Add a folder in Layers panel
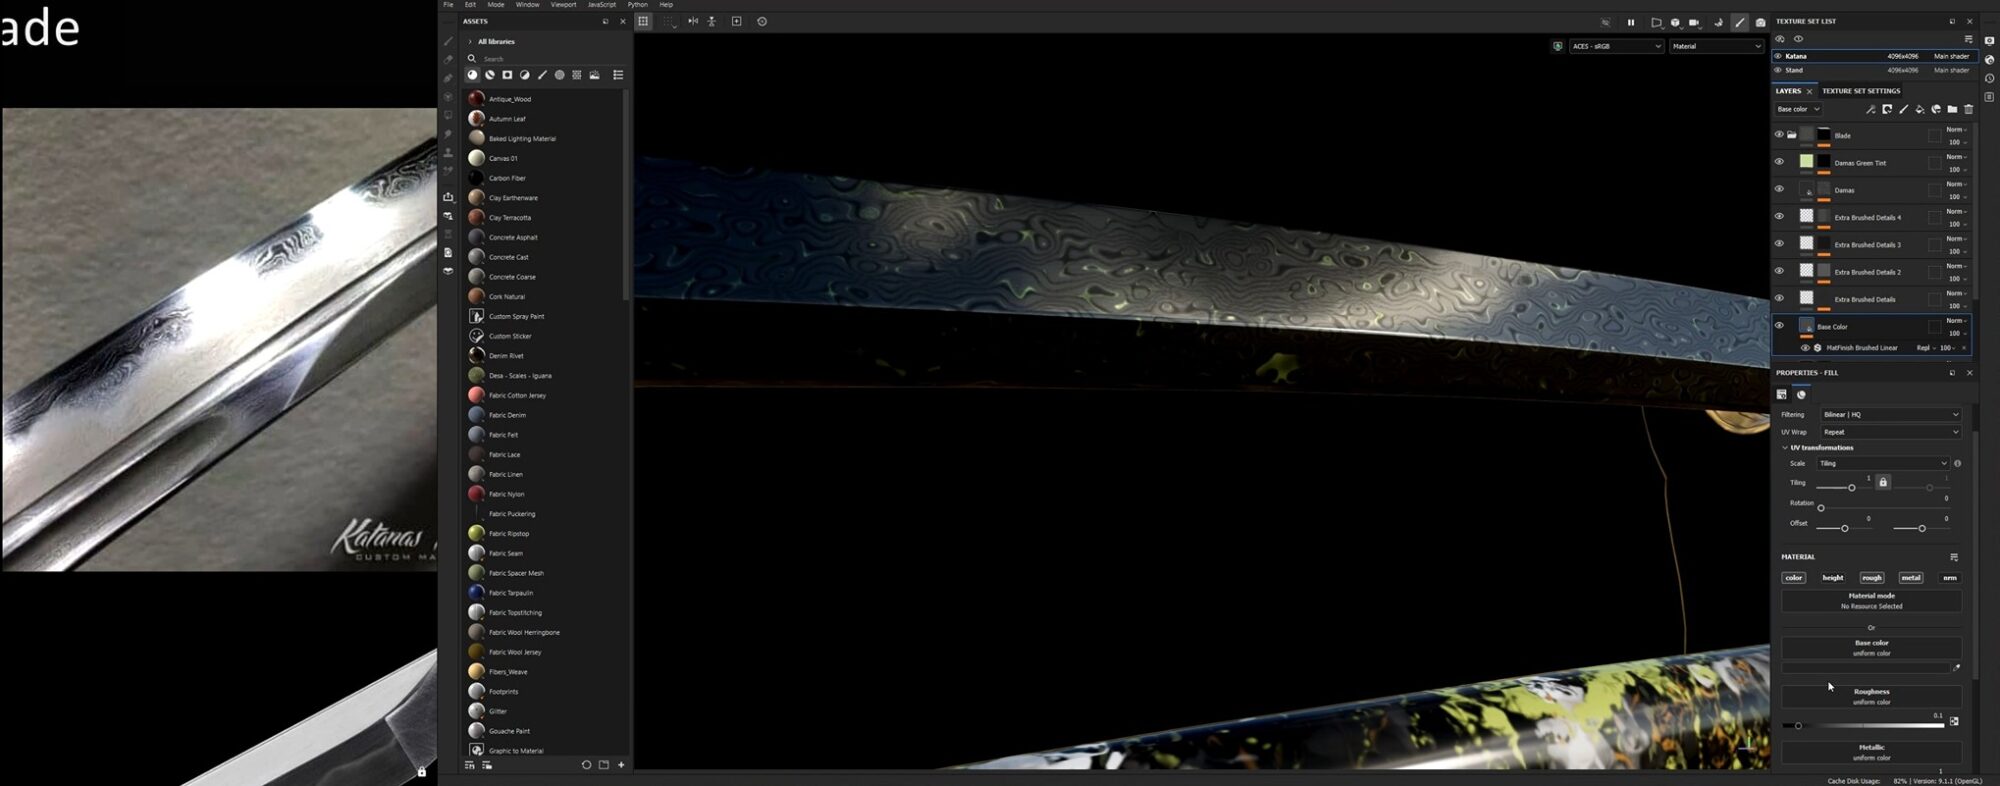 point(1952,109)
